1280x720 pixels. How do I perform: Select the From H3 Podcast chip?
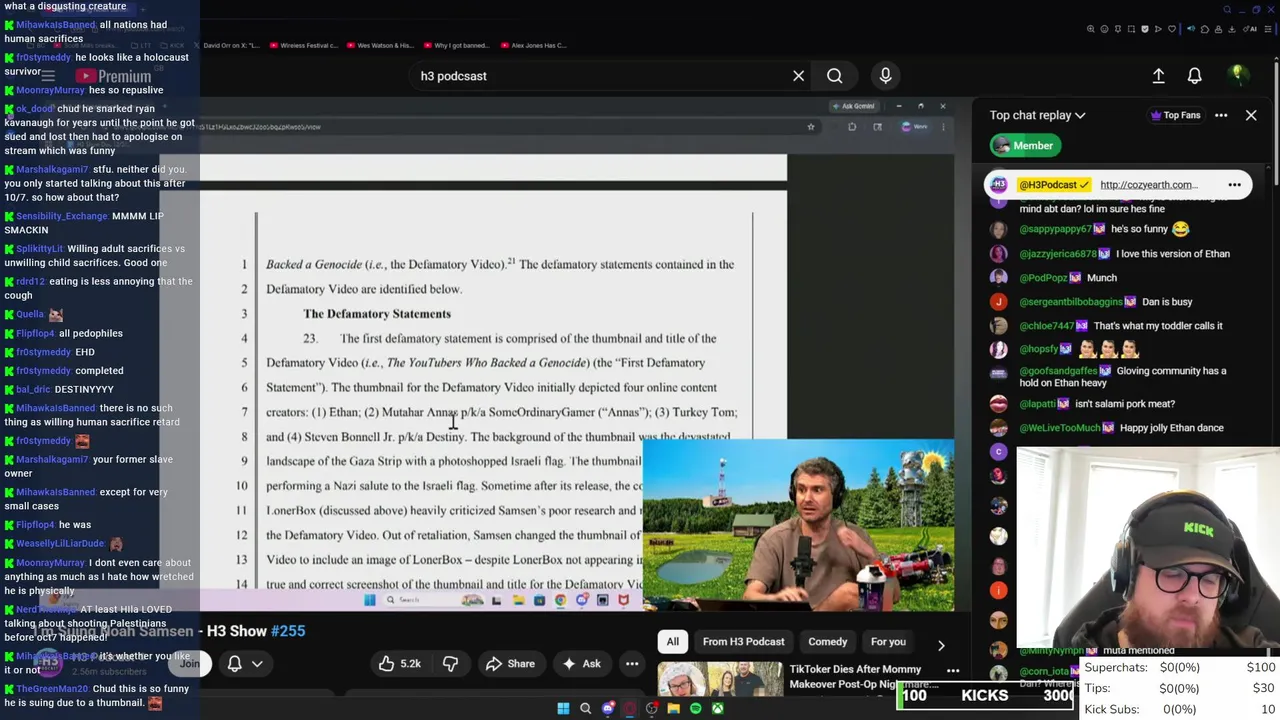pyautogui.click(x=743, y=642)
